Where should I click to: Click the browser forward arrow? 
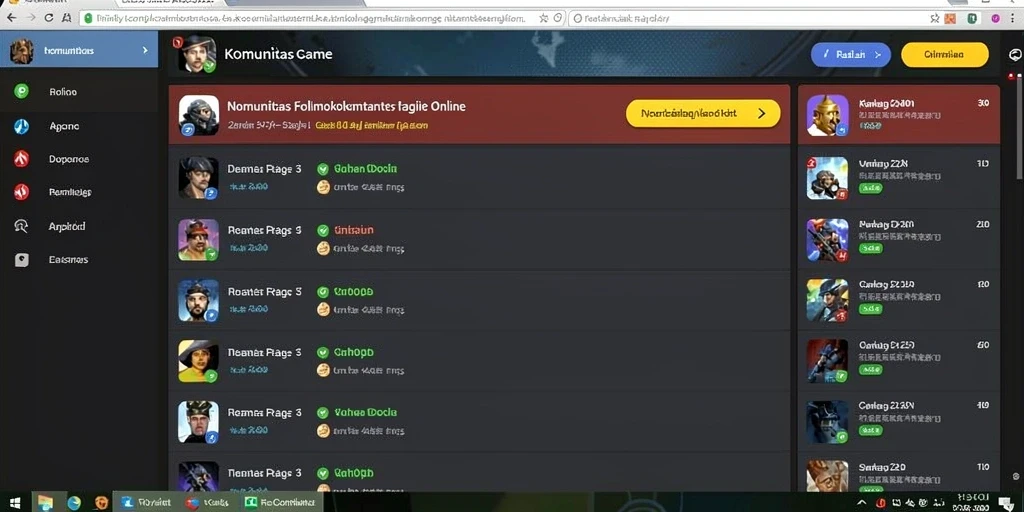click(x=30, y=18)
